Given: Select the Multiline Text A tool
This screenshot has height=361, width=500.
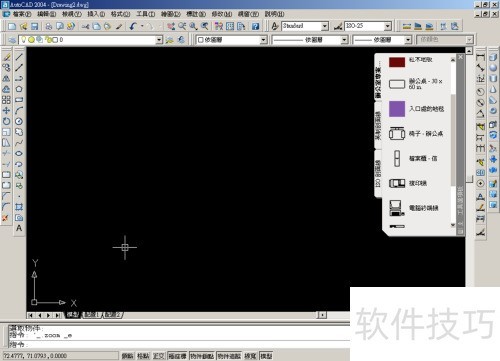Looking at the screenshot, I should [19, 228].
